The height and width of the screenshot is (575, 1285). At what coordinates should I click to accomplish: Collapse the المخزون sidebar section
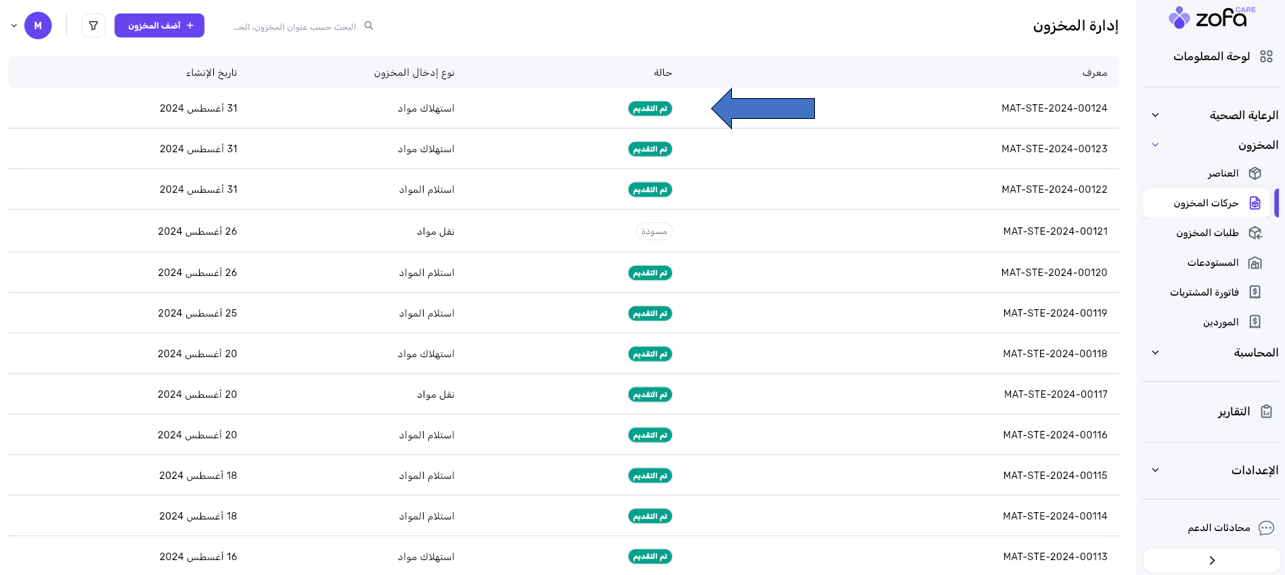pyautogui.click(x=1155, y=145)
